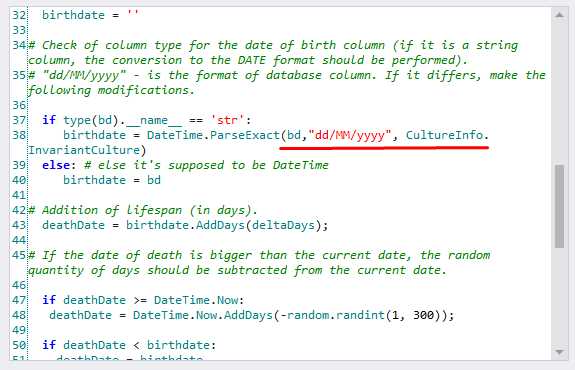
Task: Click scrollbar track below the thumb
Action: (x=559, y=297)
